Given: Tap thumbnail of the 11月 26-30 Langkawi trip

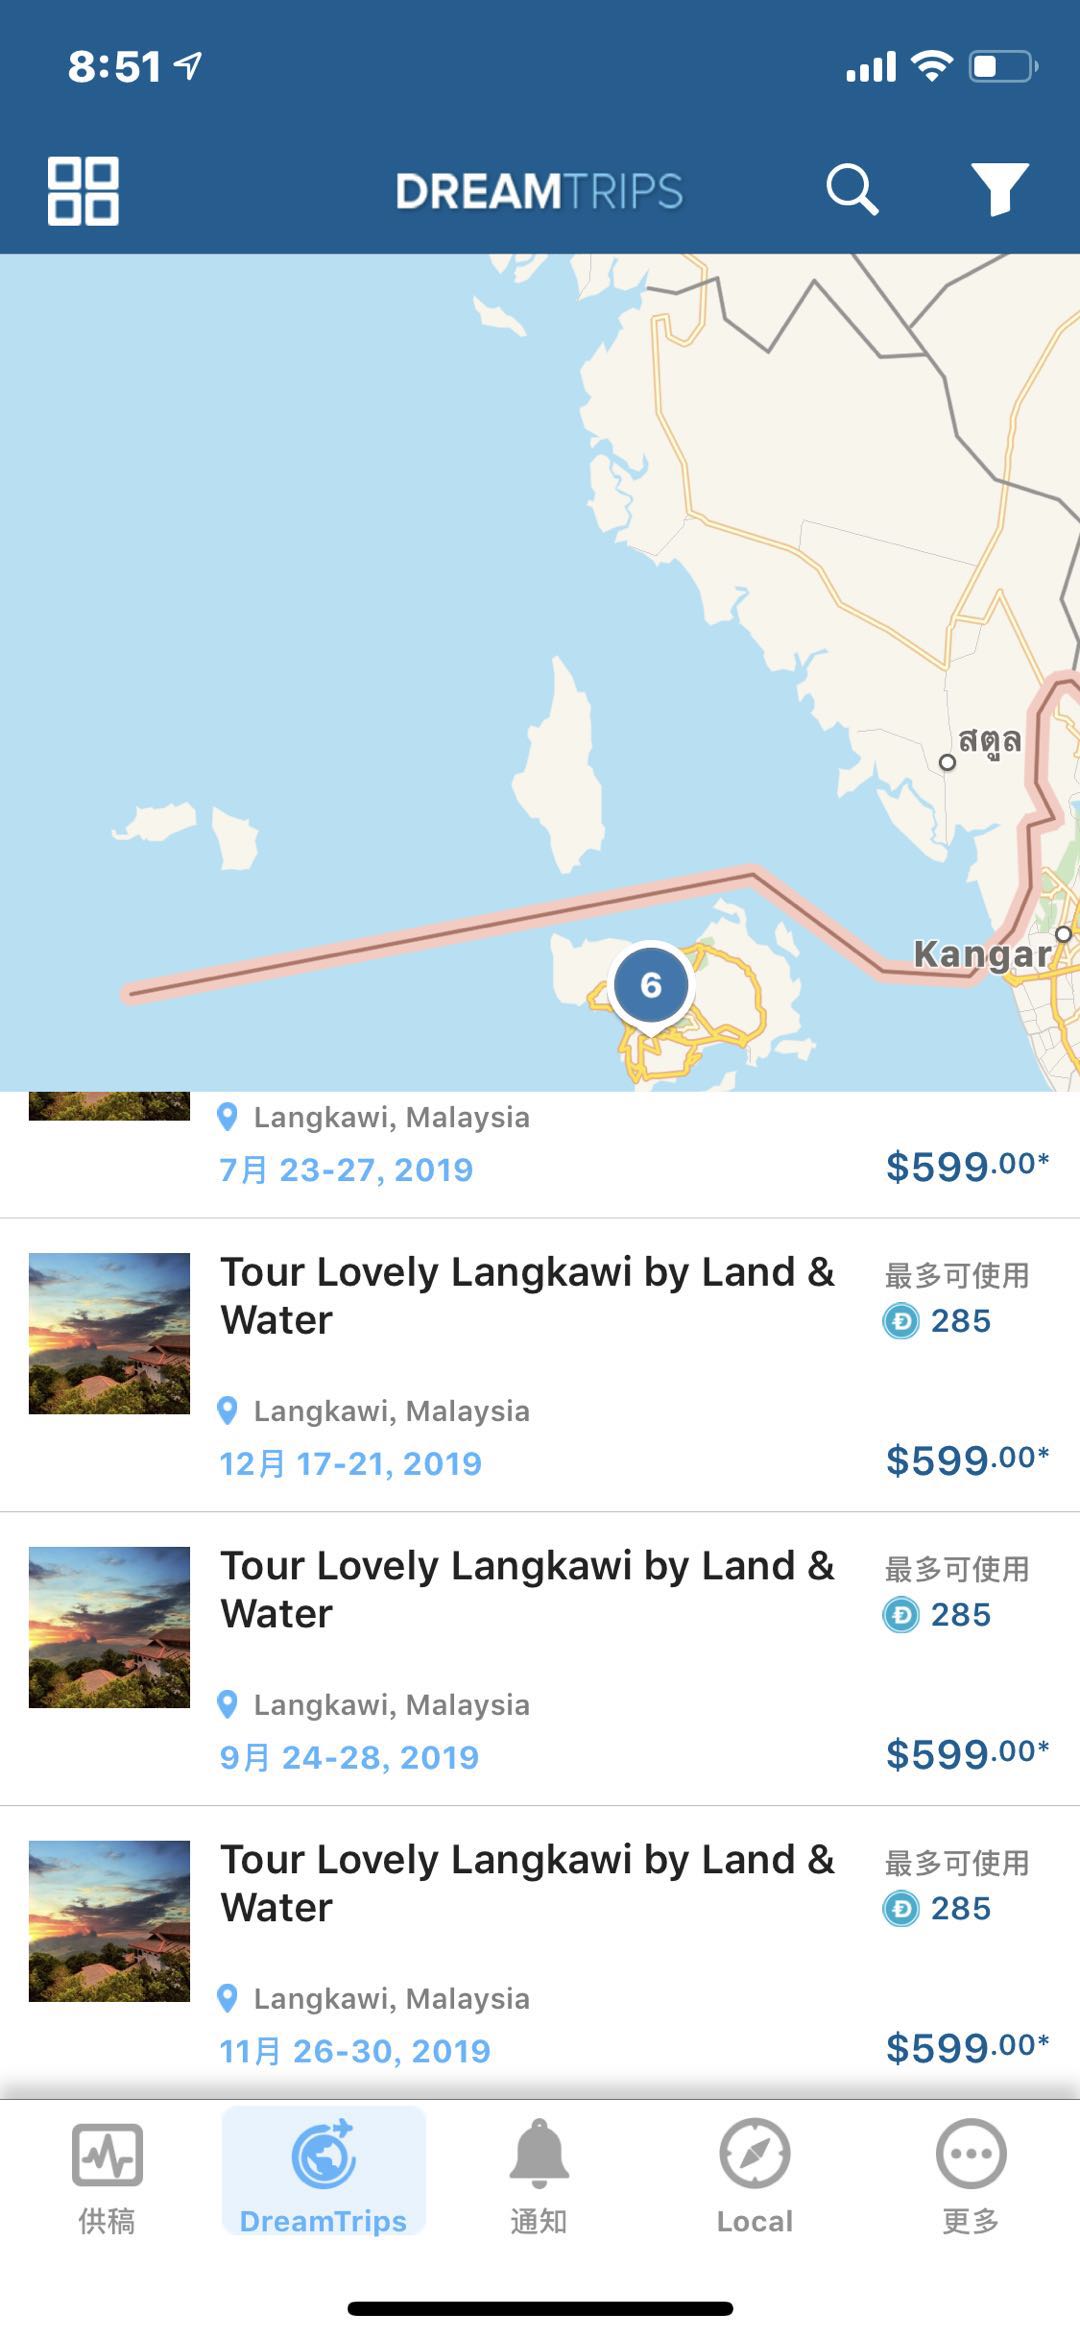Looking at the screenshot, I should pos(109,1921).
